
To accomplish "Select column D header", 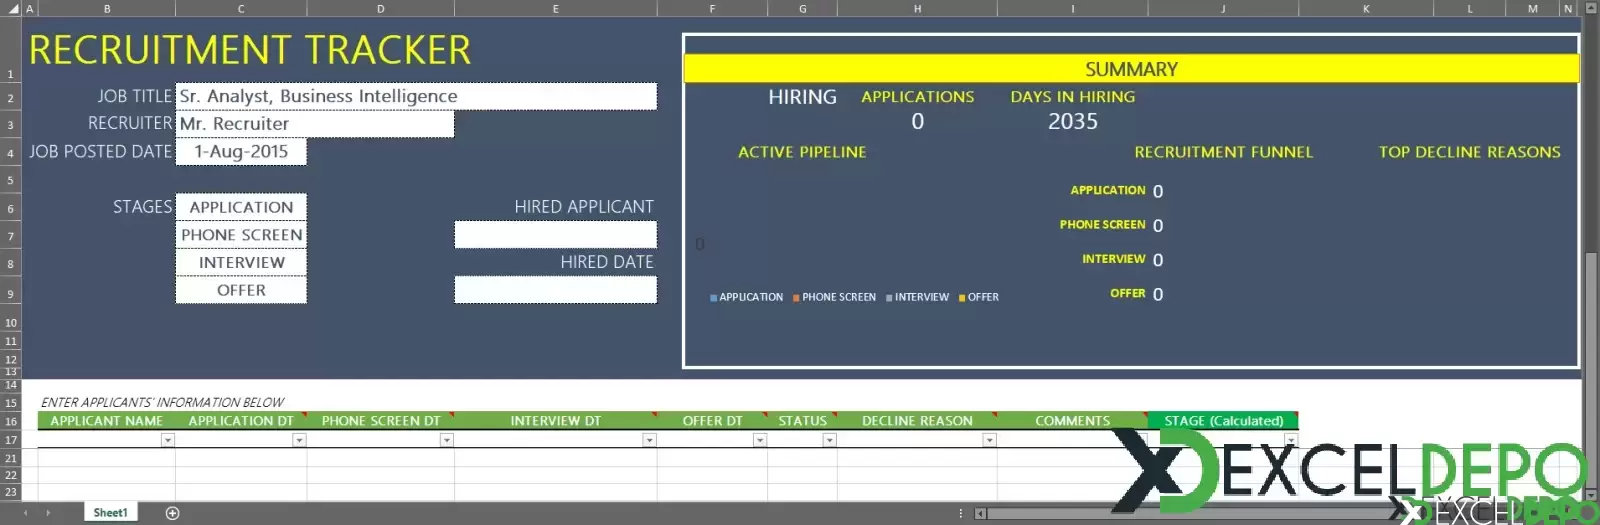I will coord(381,8).
